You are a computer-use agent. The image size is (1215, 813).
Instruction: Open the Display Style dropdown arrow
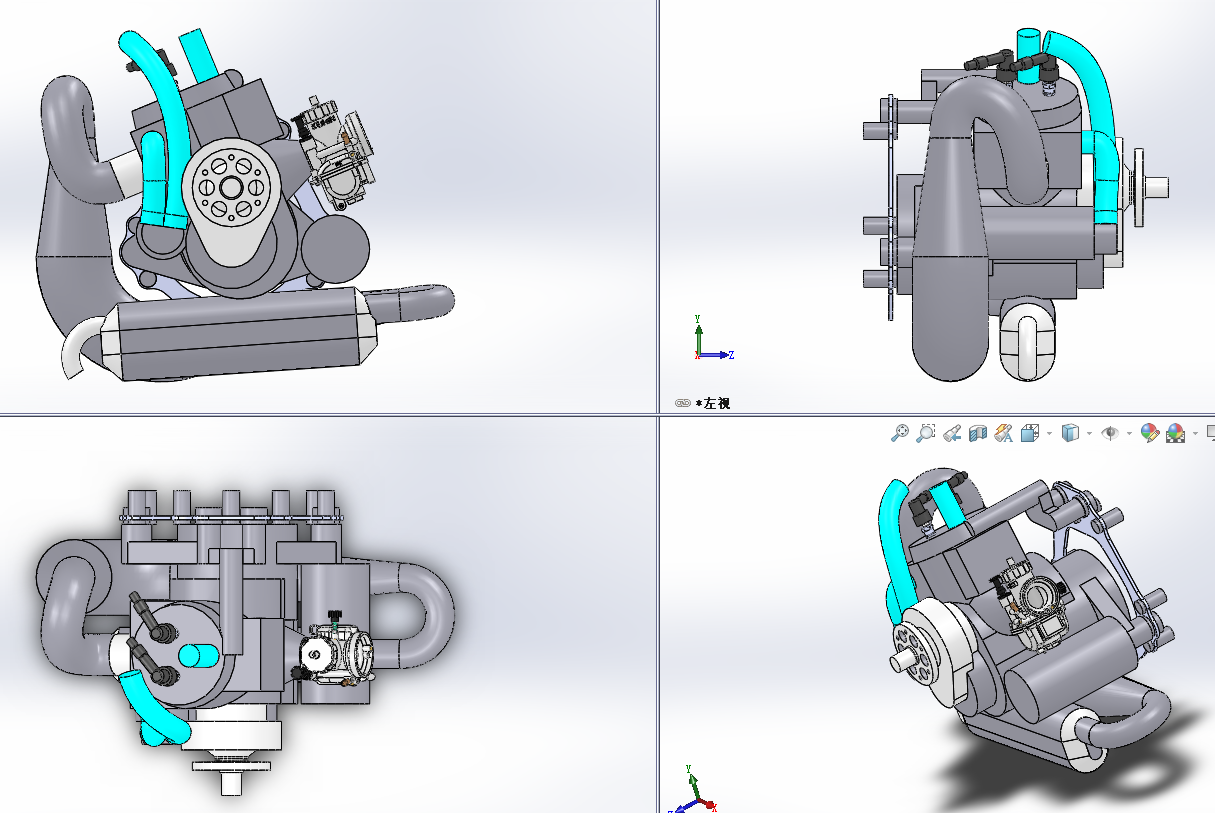pos(1089,434)
